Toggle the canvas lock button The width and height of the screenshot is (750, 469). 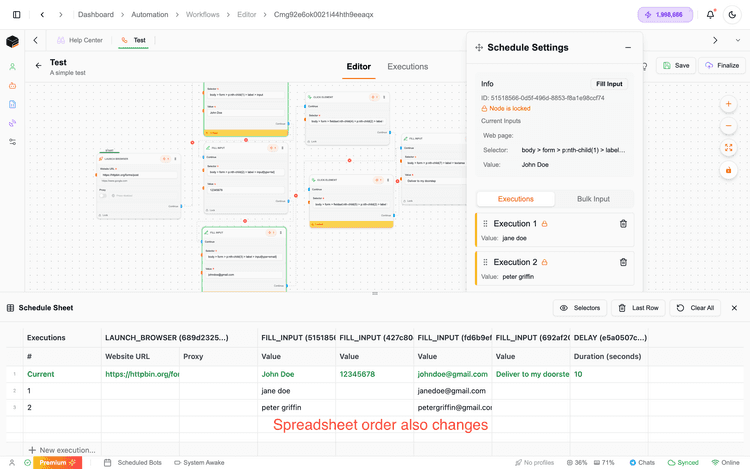(x=728, y=170)
